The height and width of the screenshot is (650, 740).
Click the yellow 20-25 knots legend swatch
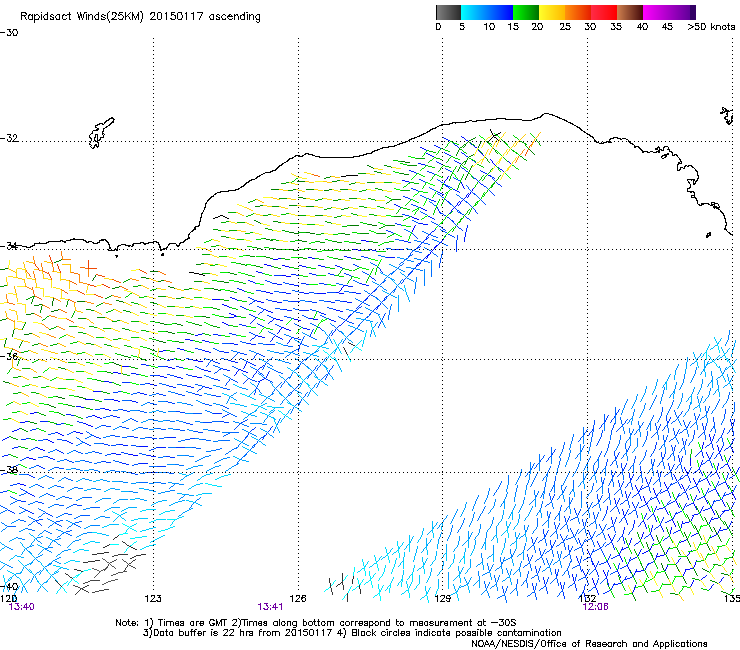coord(552,12)
